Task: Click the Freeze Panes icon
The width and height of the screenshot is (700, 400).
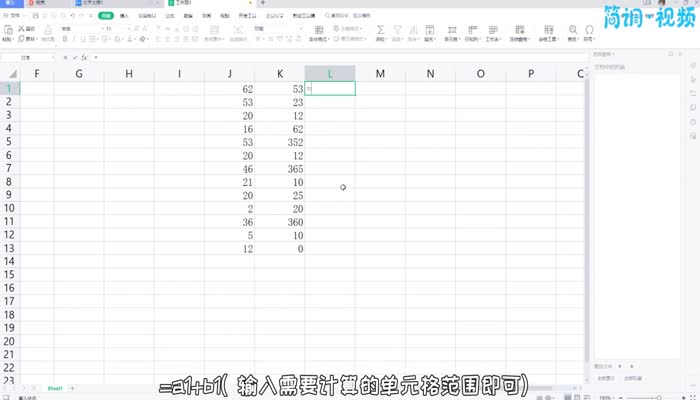Action: click(x=521, y=31)
